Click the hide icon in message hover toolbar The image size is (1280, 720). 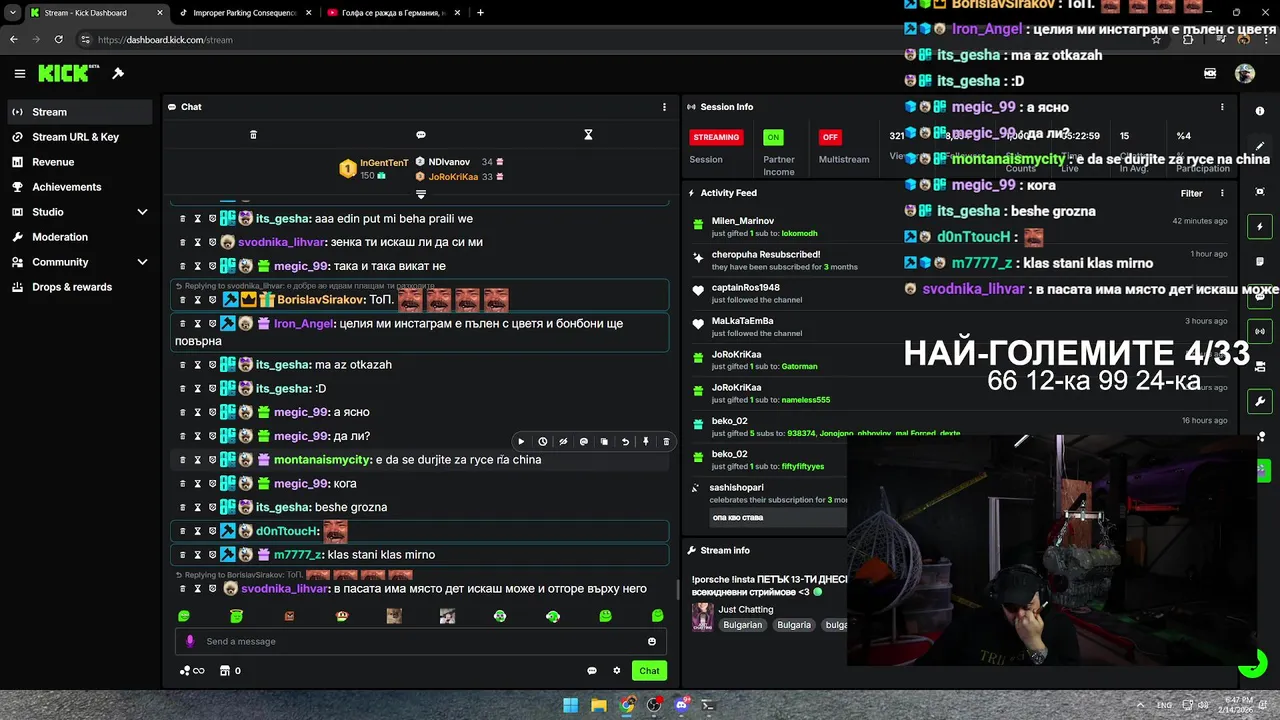pyautogui.click(x=563, y=441)
